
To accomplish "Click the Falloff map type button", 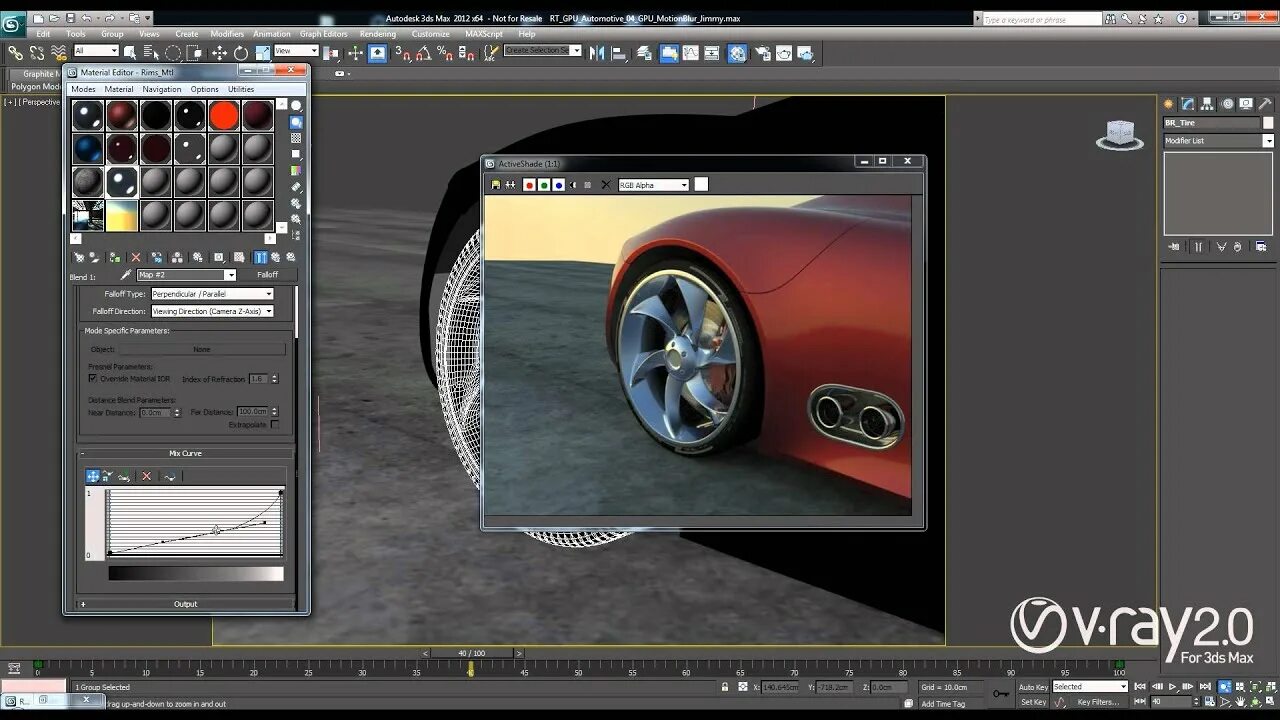I will 267,275.
